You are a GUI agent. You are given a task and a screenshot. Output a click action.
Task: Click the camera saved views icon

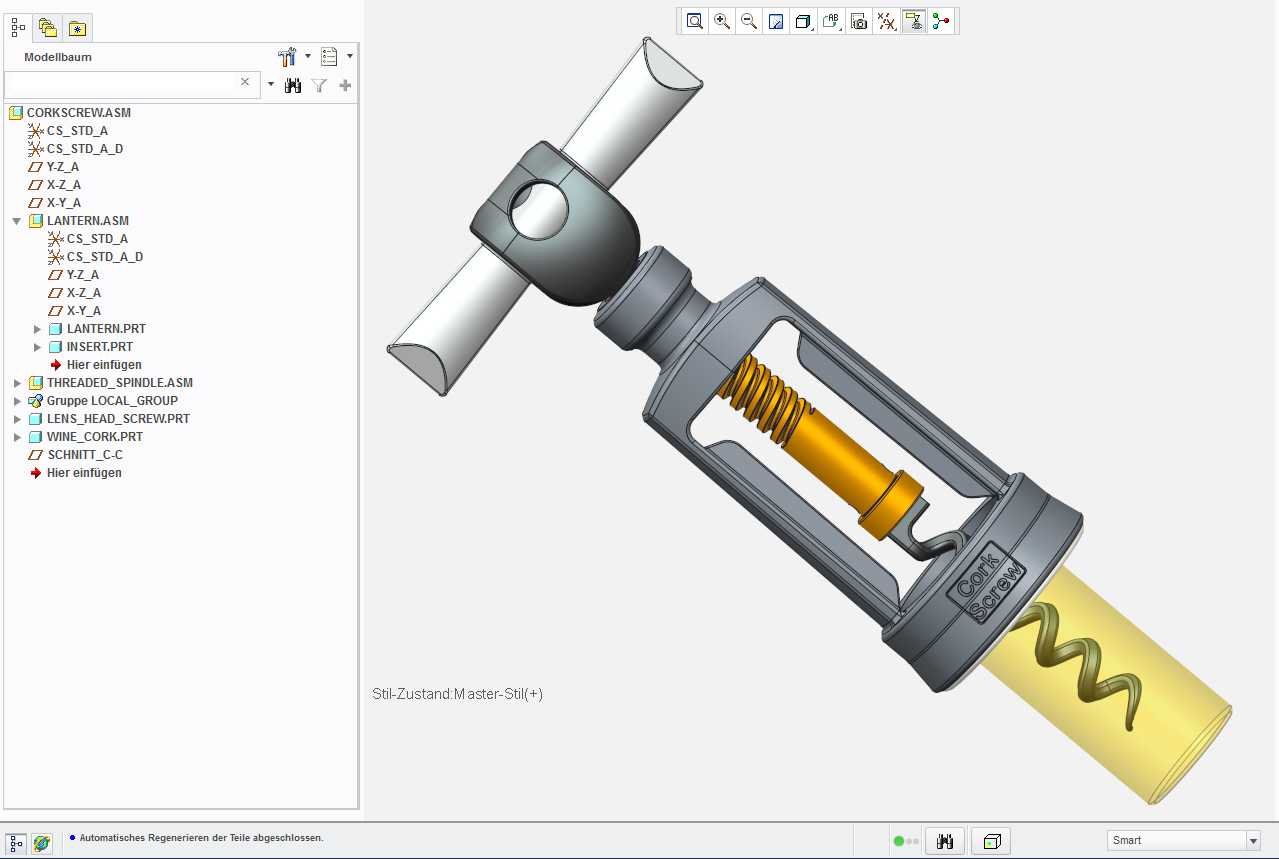pyautogui.click(x=858, y=21)
